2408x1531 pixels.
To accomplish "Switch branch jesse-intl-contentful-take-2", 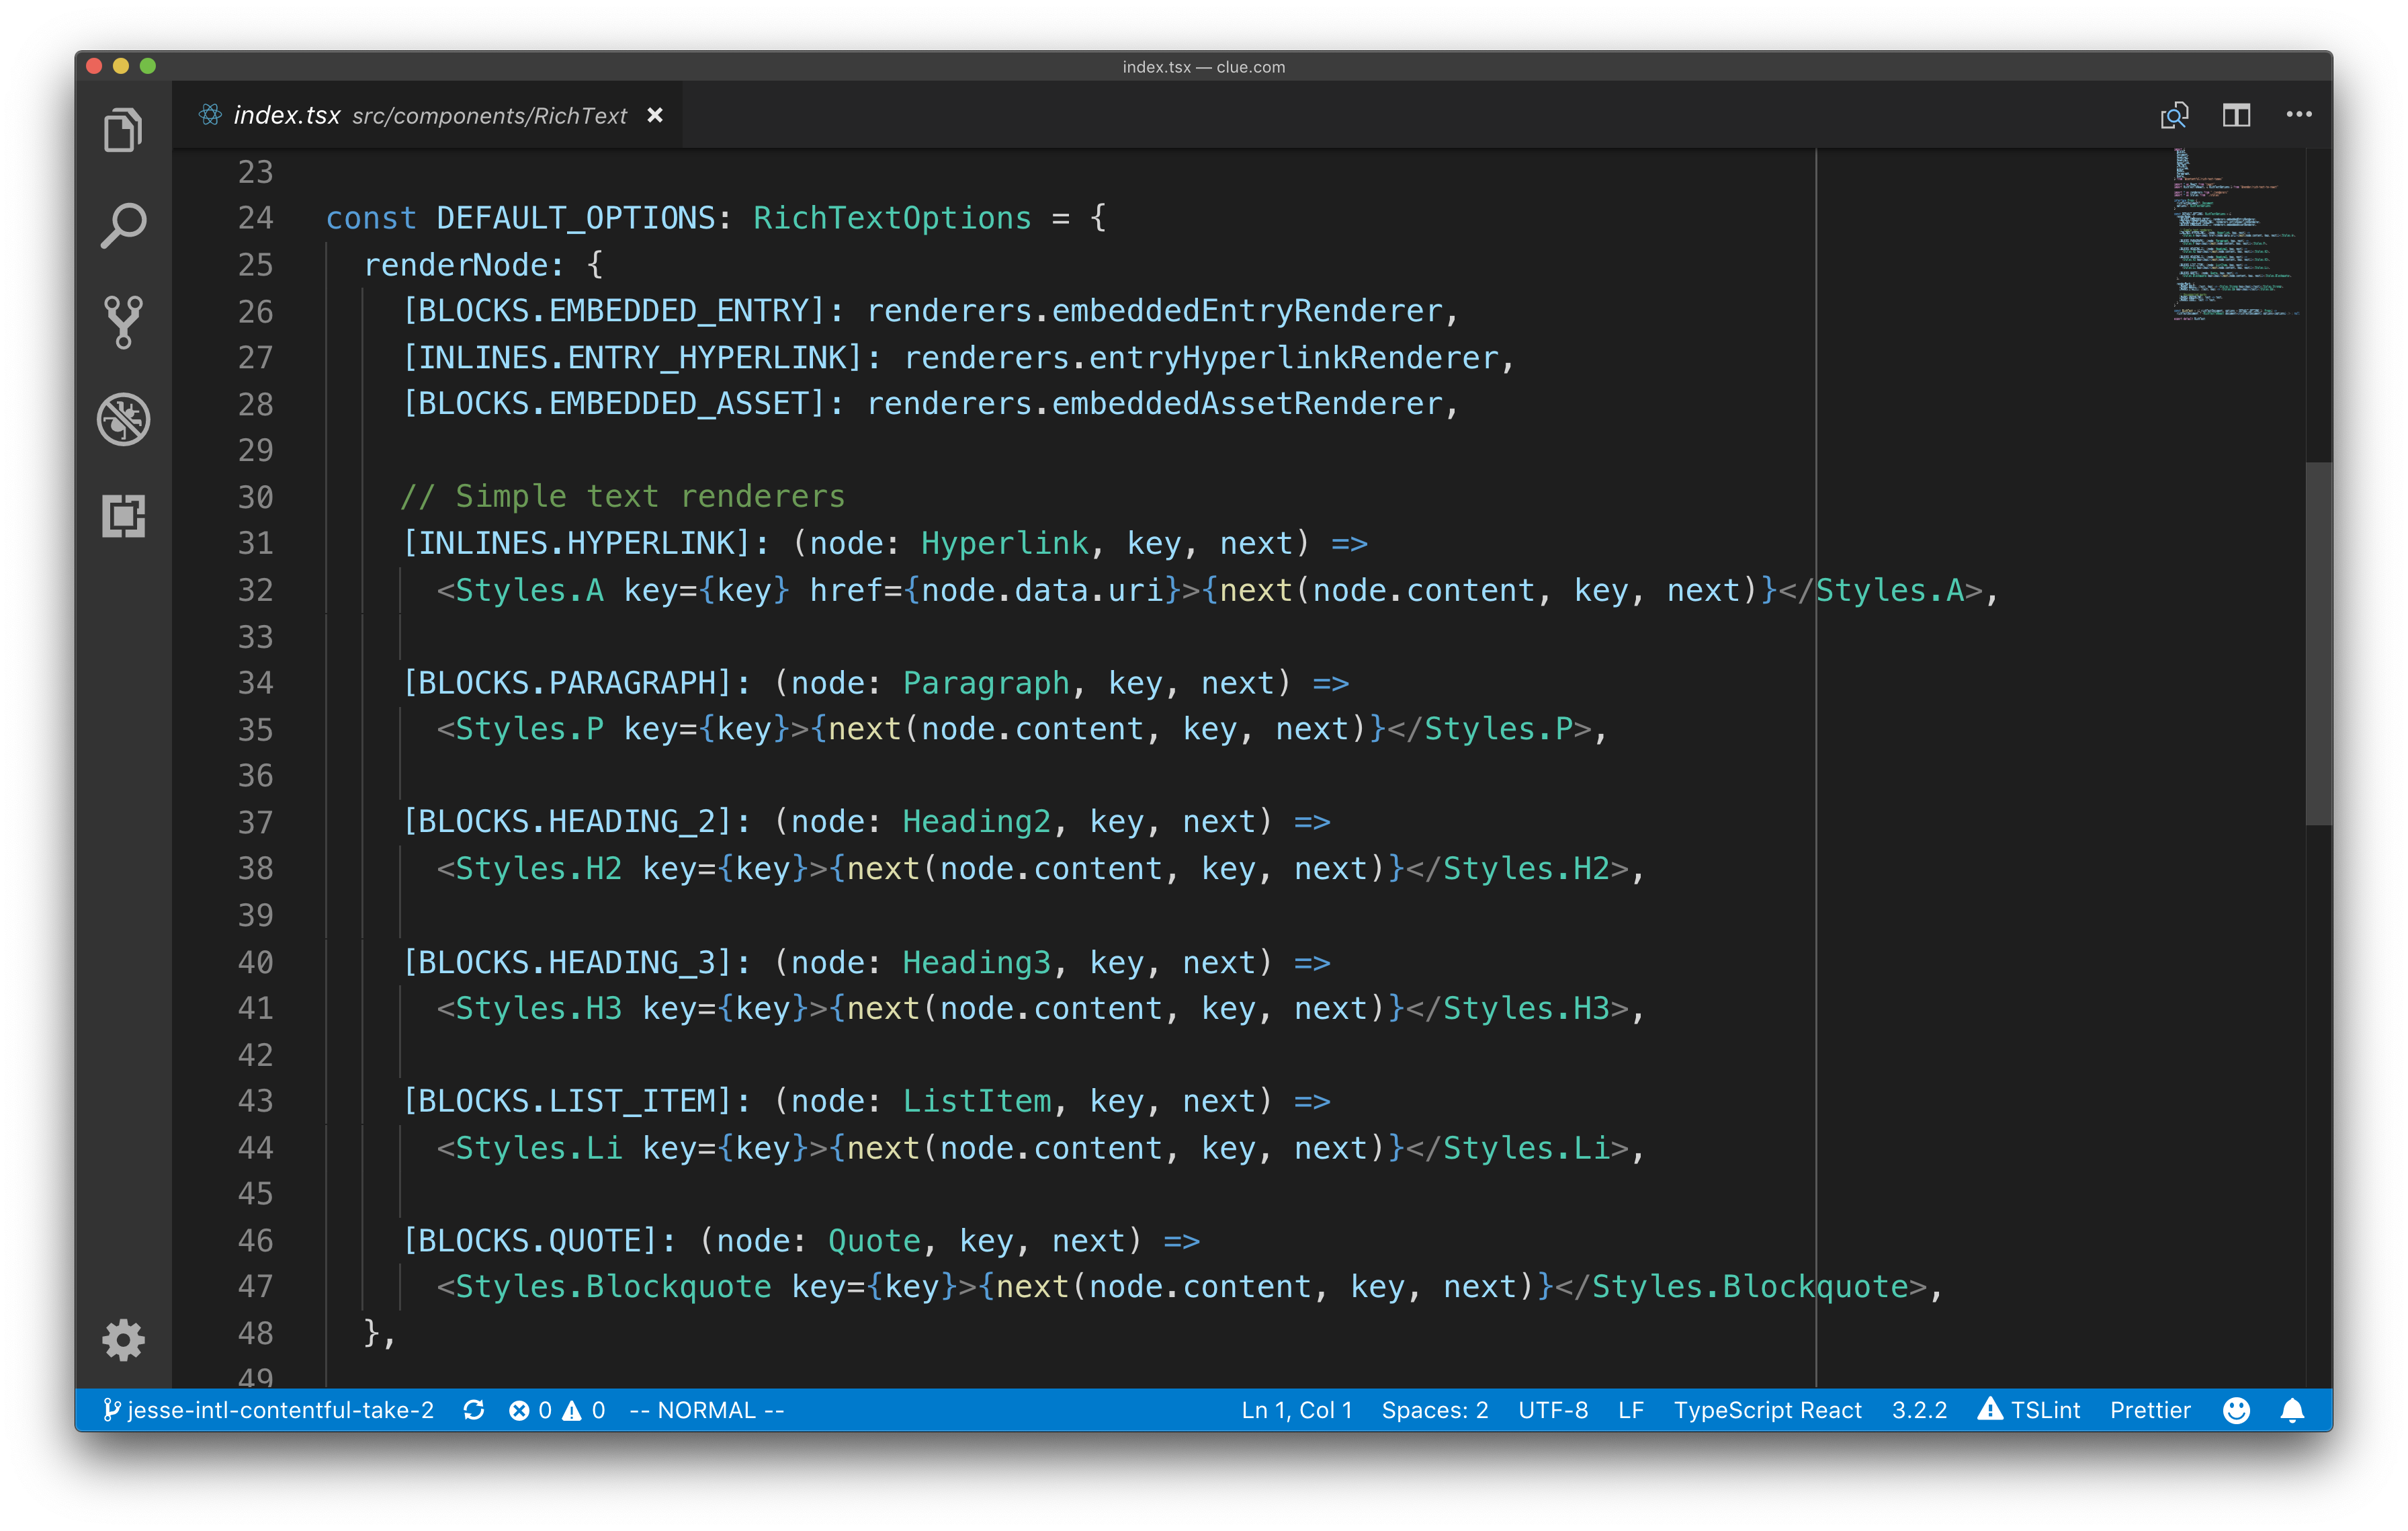I will (270, 1410).
